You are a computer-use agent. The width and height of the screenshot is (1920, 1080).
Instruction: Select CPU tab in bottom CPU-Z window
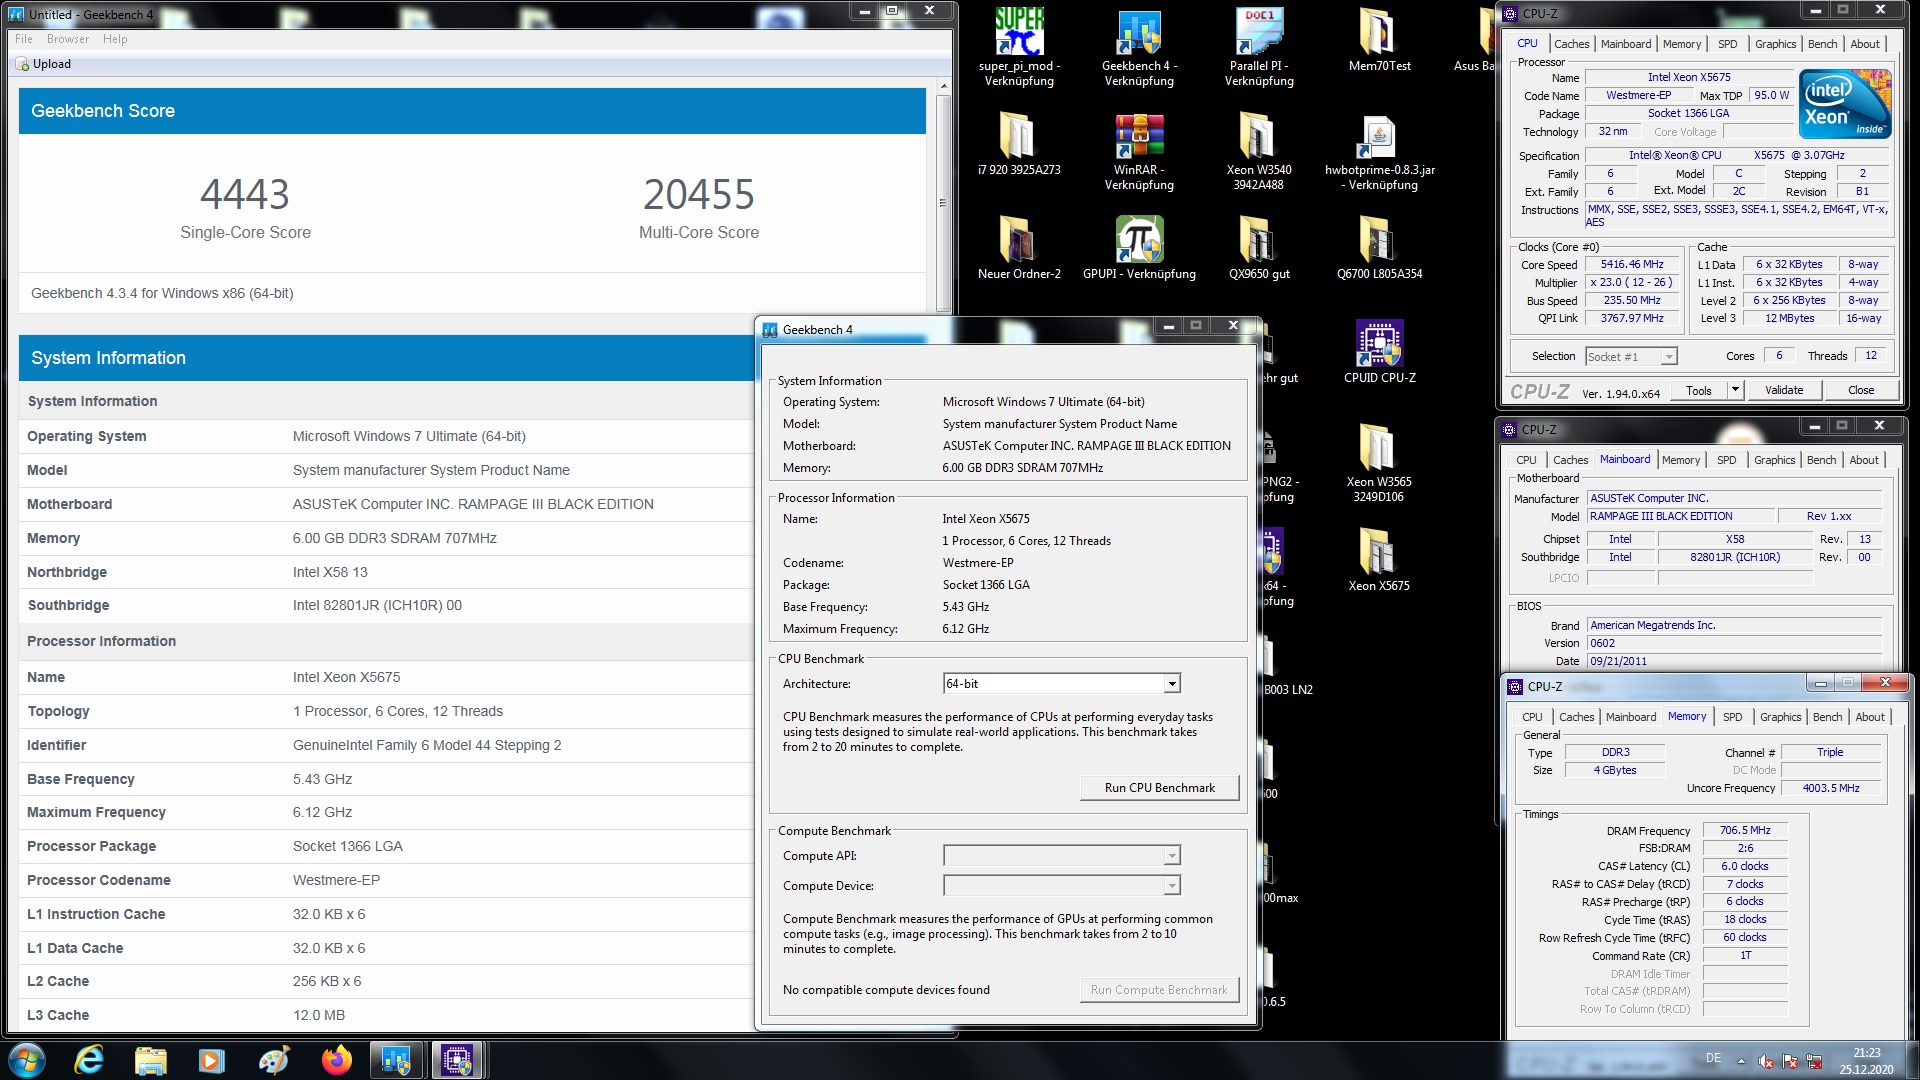point(1532,717)
